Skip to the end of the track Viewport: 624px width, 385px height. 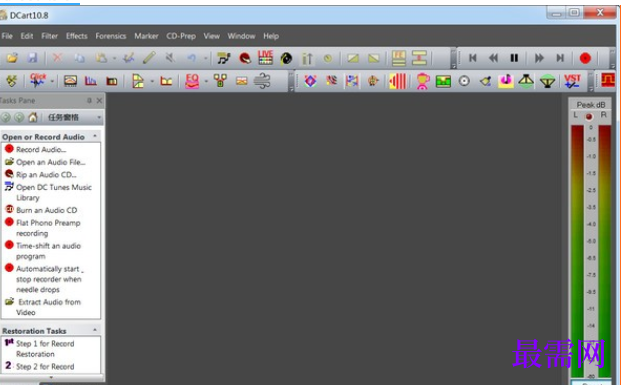pos(560,58)
